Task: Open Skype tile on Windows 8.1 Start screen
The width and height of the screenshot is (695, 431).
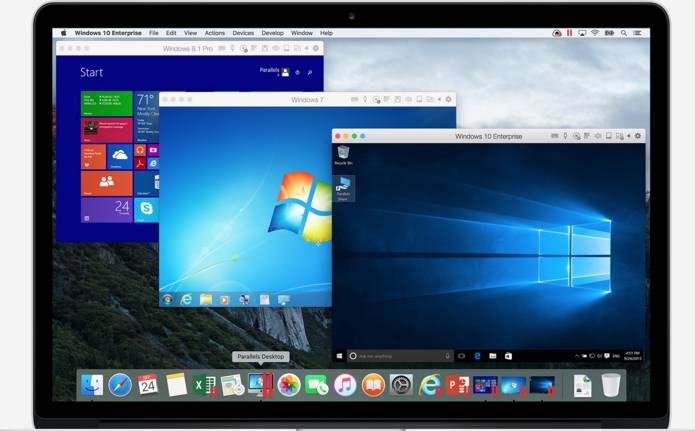Action: point(146,210)
